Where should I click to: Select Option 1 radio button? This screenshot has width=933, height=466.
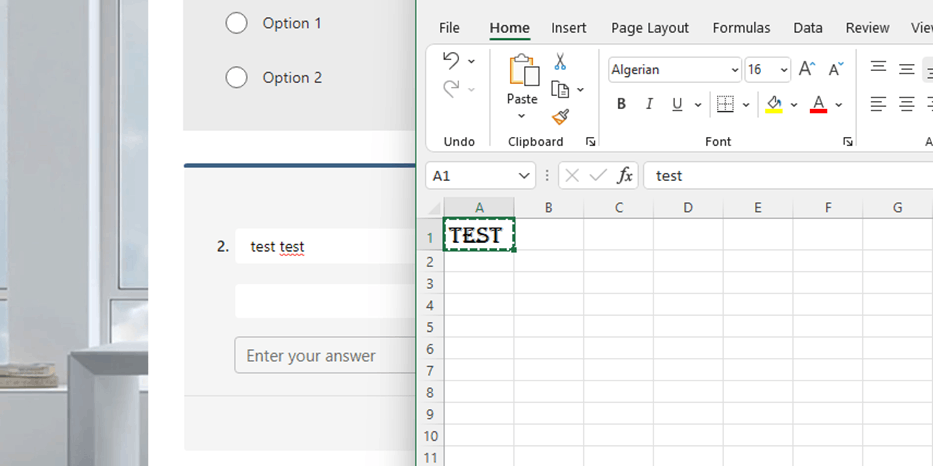236,23
